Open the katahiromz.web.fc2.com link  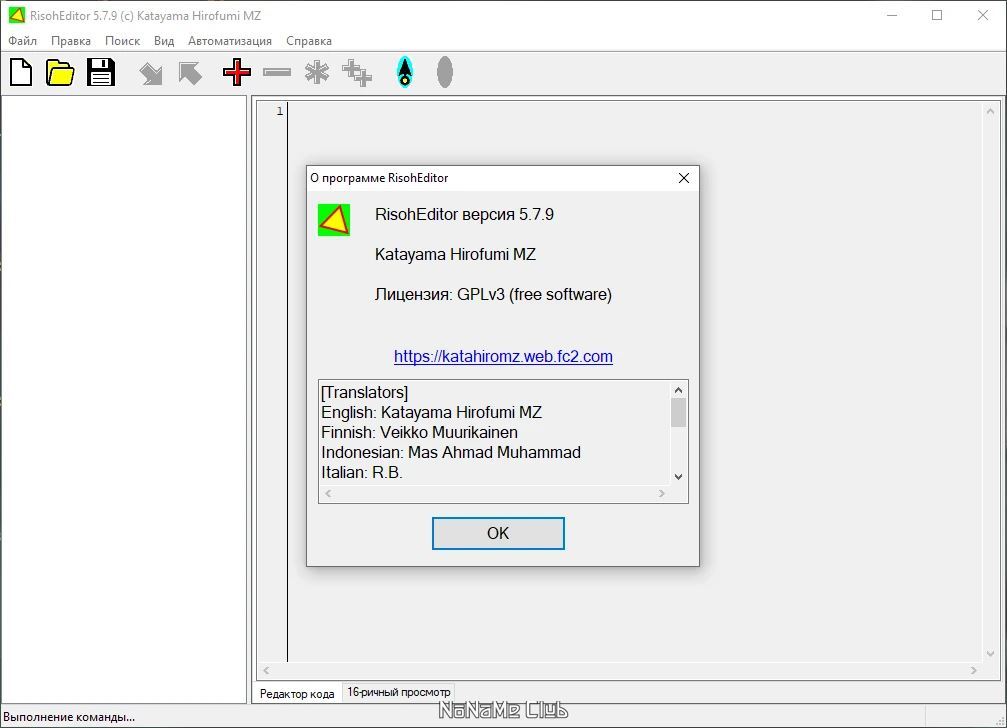coord(504,356)
